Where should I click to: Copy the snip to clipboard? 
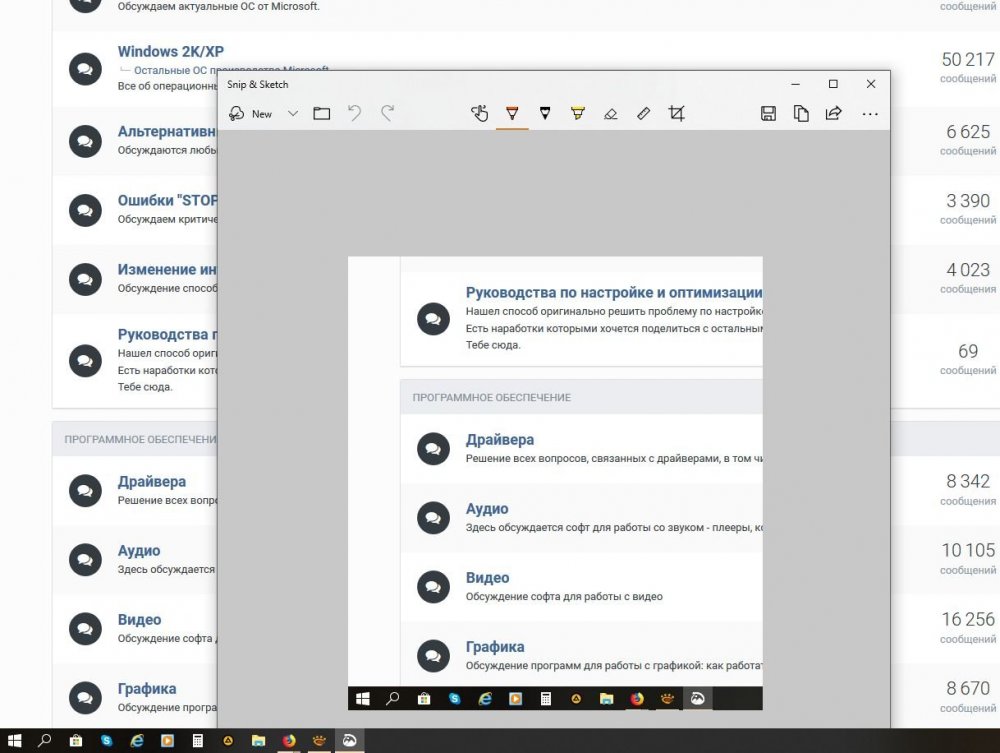coord(801,114)
